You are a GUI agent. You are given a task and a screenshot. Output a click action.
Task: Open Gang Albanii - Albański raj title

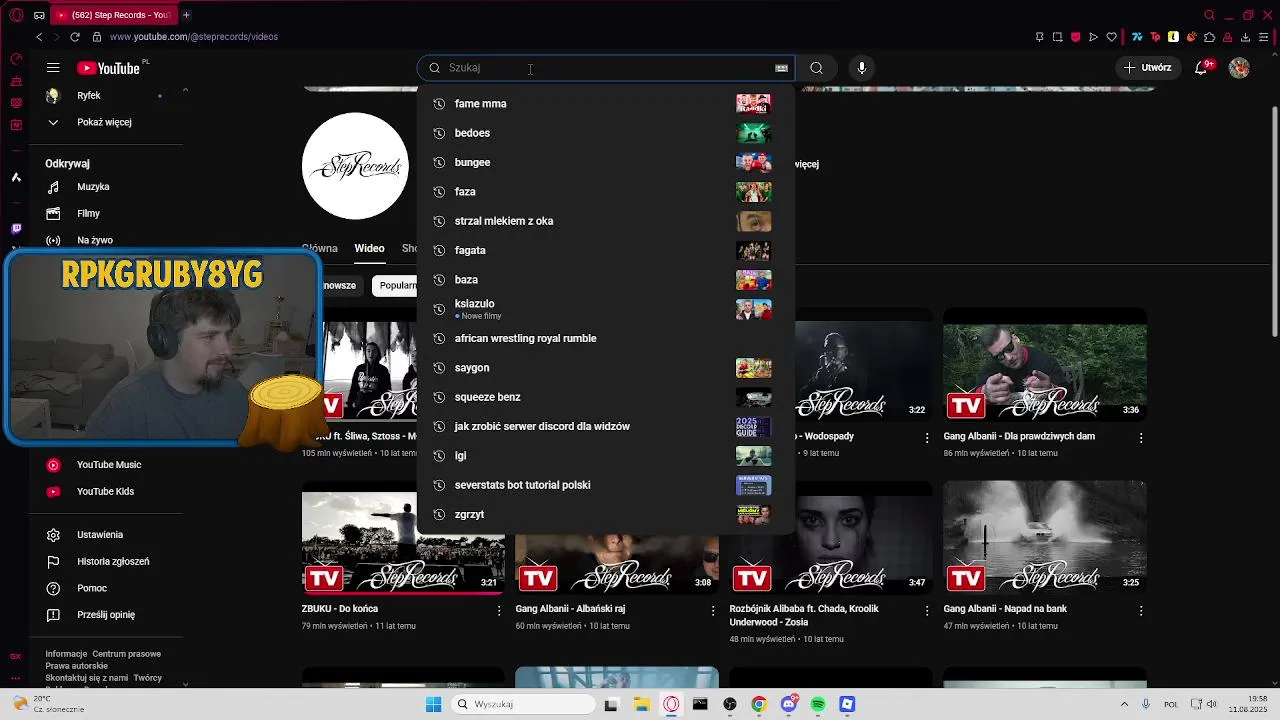(570, 609)
